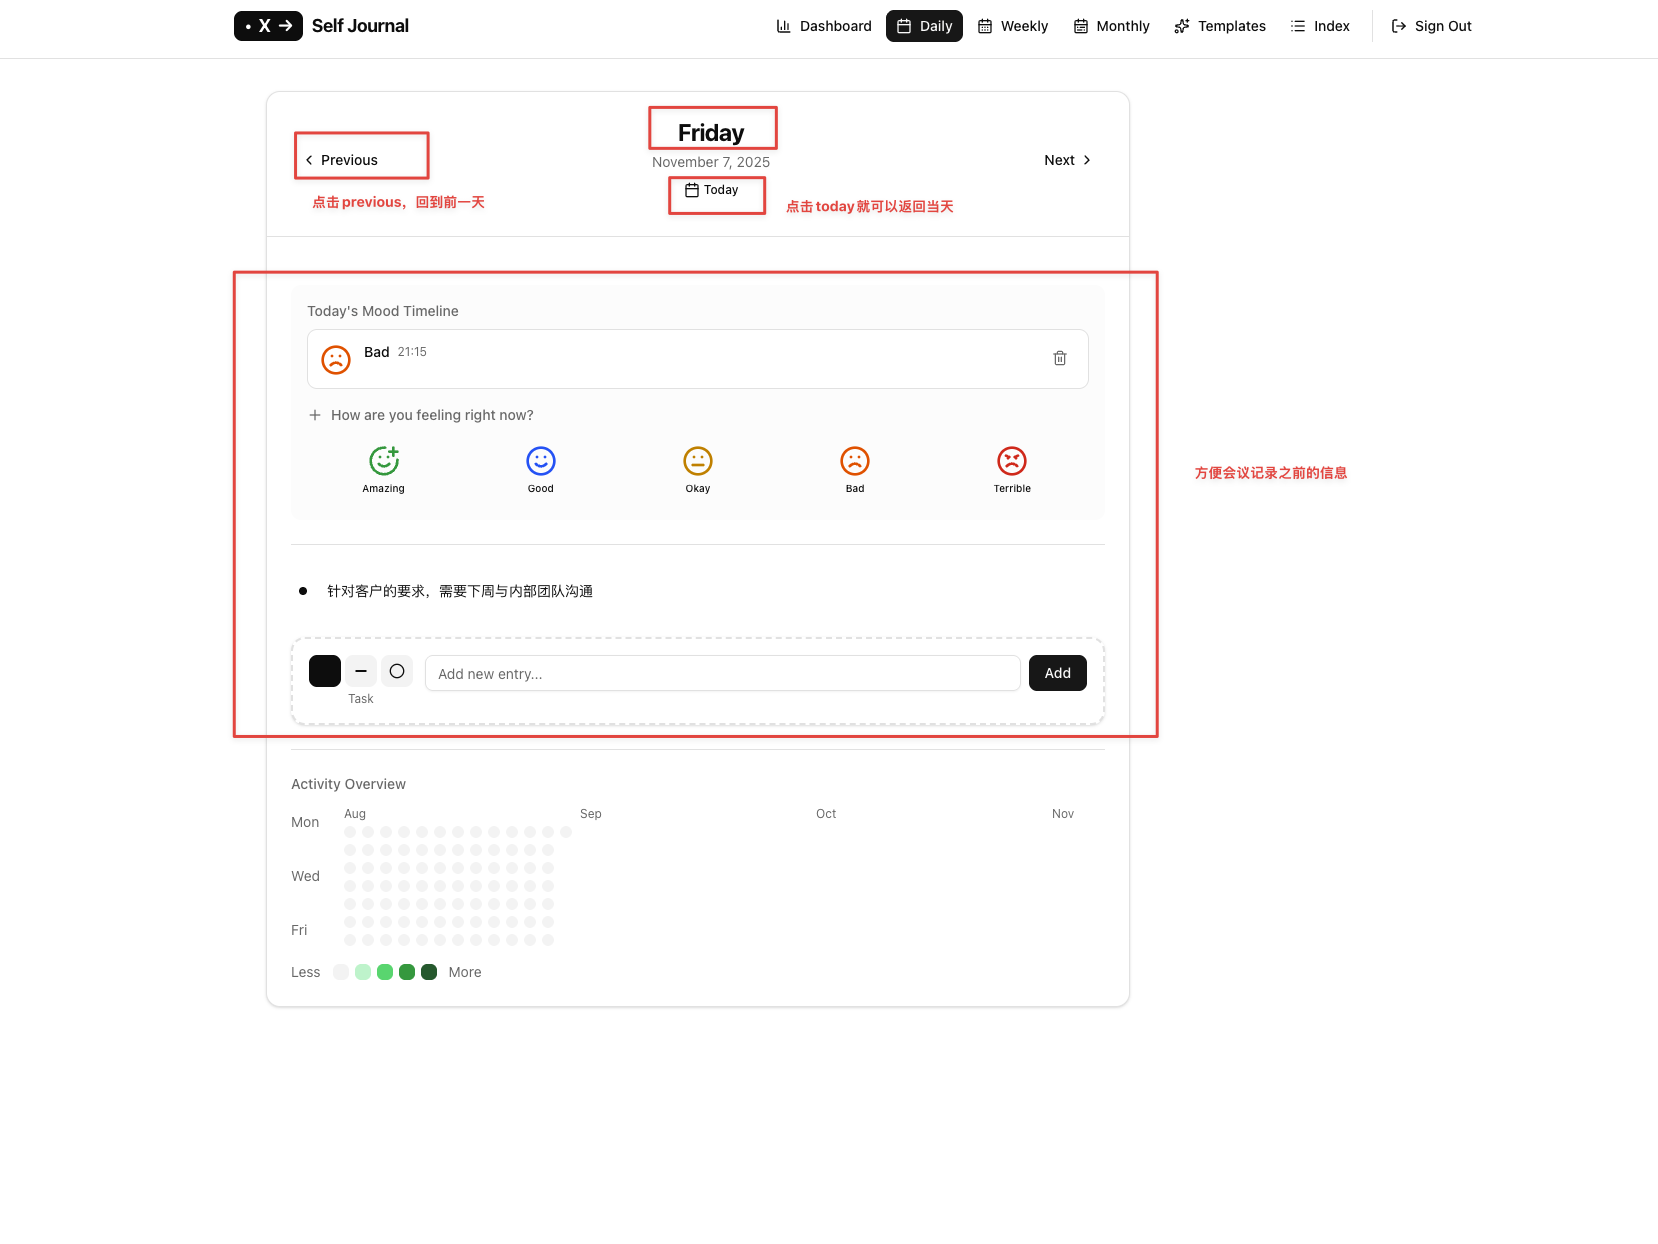The image size is (1658, 1244).
Task: Go to the Previous day
Action: (x=342, y=160)
